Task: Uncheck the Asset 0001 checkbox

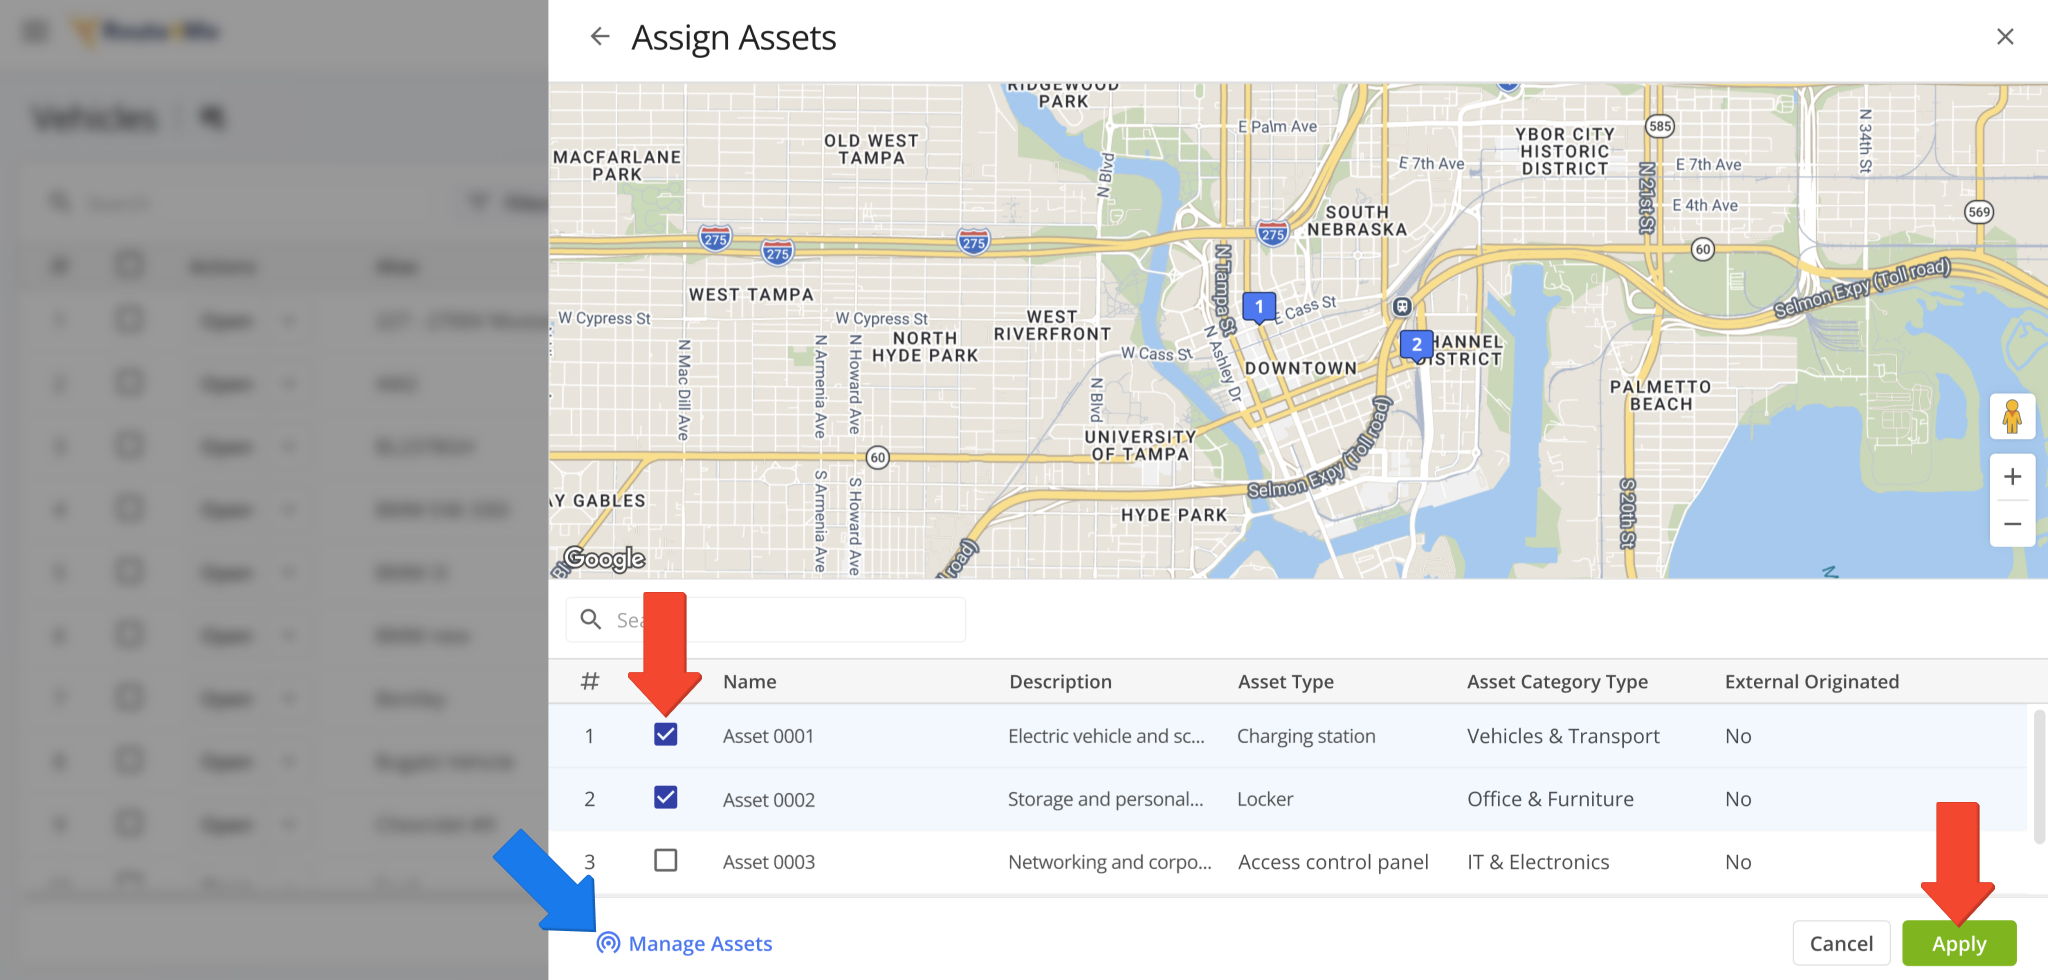Action: 665,735
